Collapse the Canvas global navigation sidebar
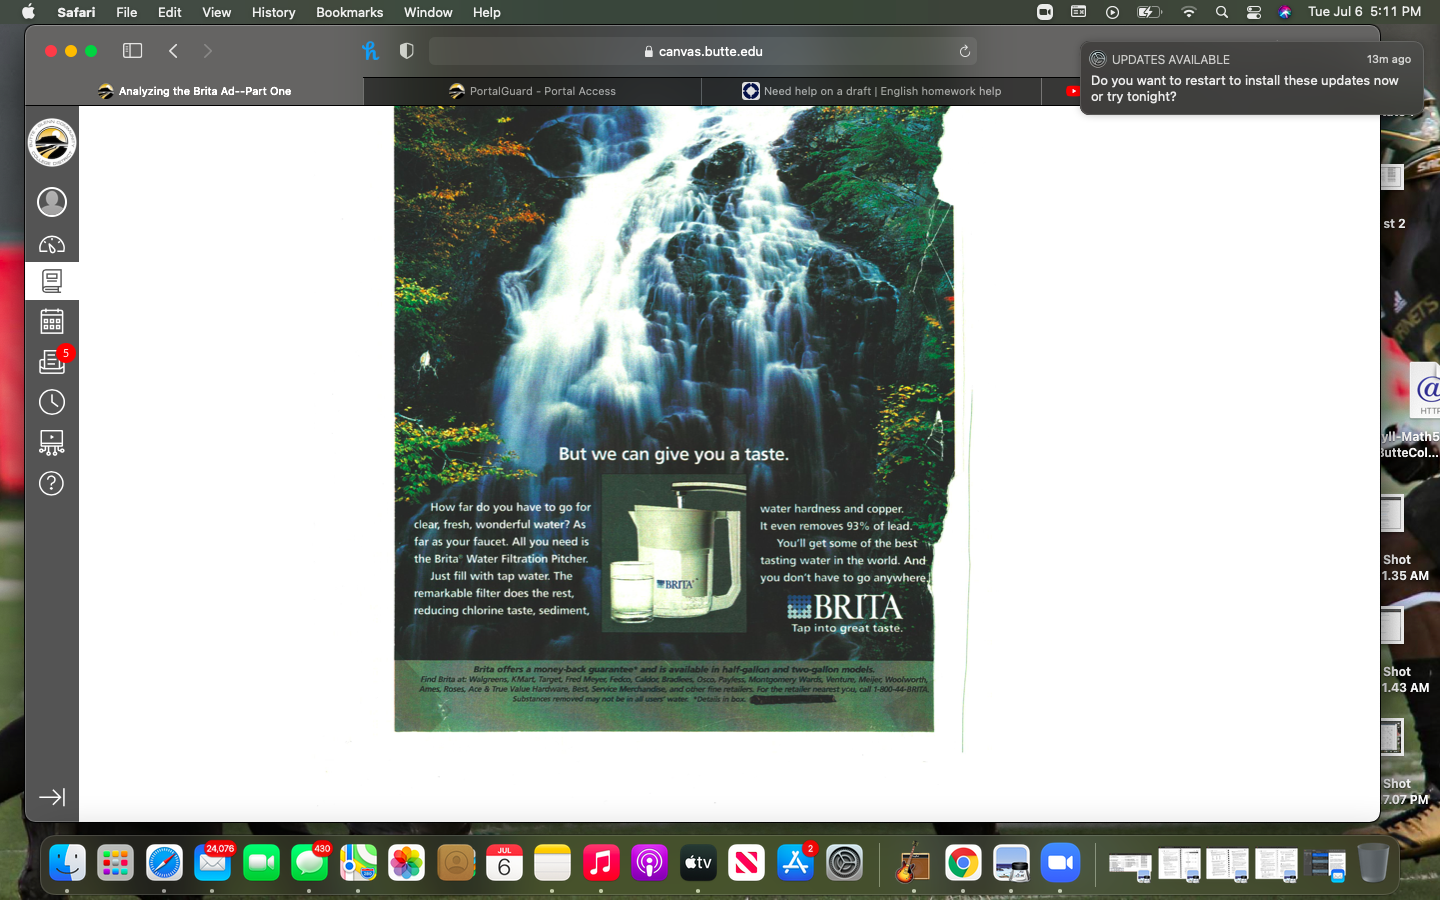Screen dimensions: 1440x900 pyautogui.click(x=52, y=797)
